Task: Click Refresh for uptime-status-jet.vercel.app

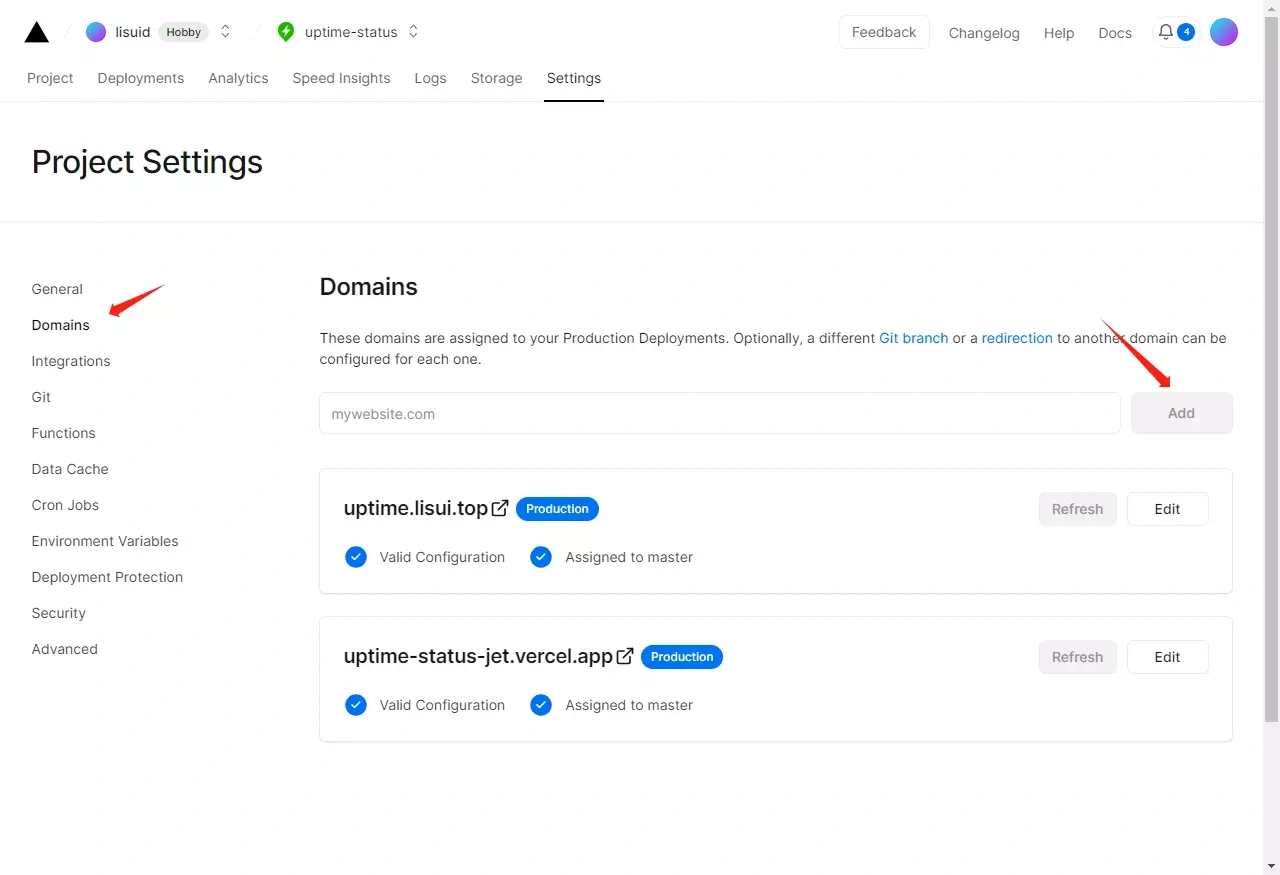Action: [1077, 657]
